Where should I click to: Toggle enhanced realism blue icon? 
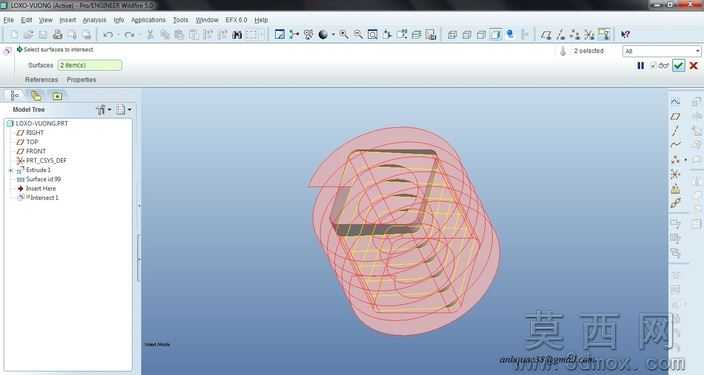click(510, 35)
